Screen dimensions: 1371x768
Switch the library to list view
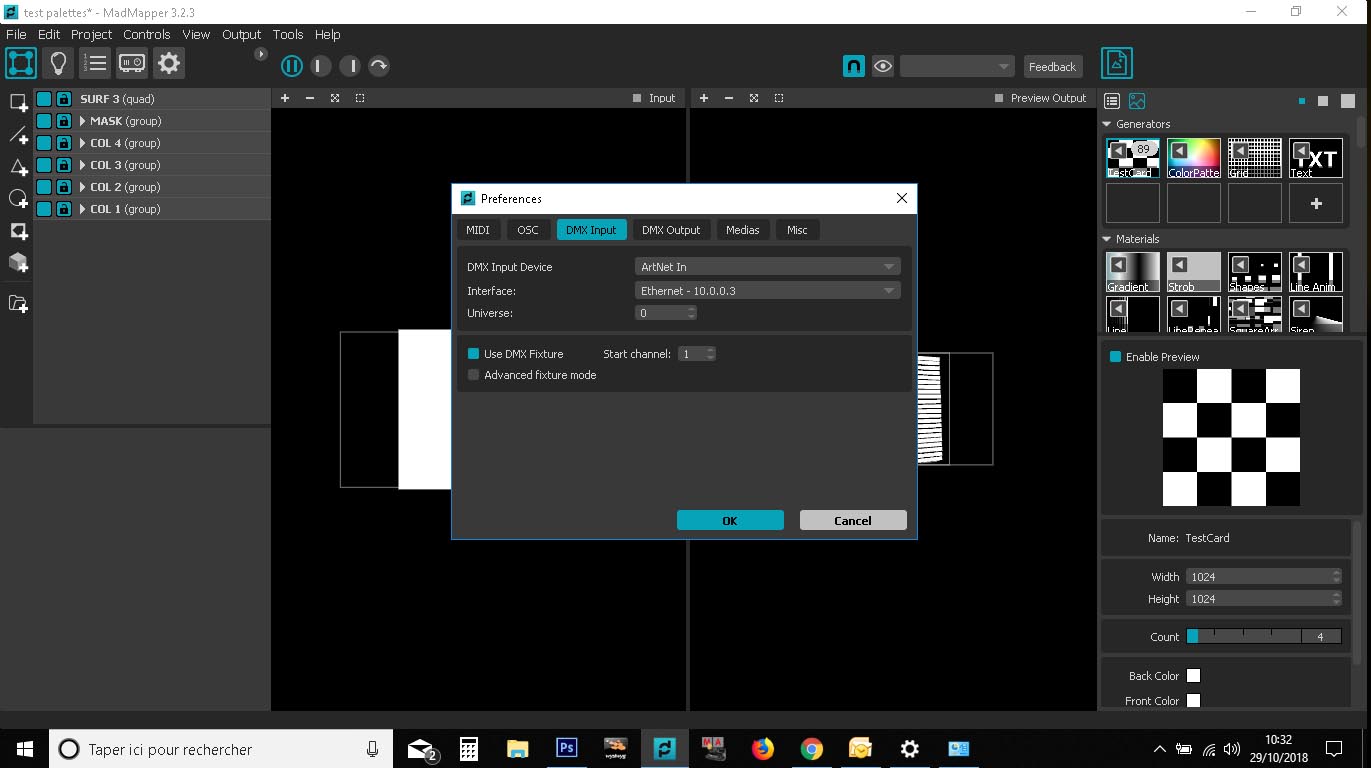[1111, 101]
